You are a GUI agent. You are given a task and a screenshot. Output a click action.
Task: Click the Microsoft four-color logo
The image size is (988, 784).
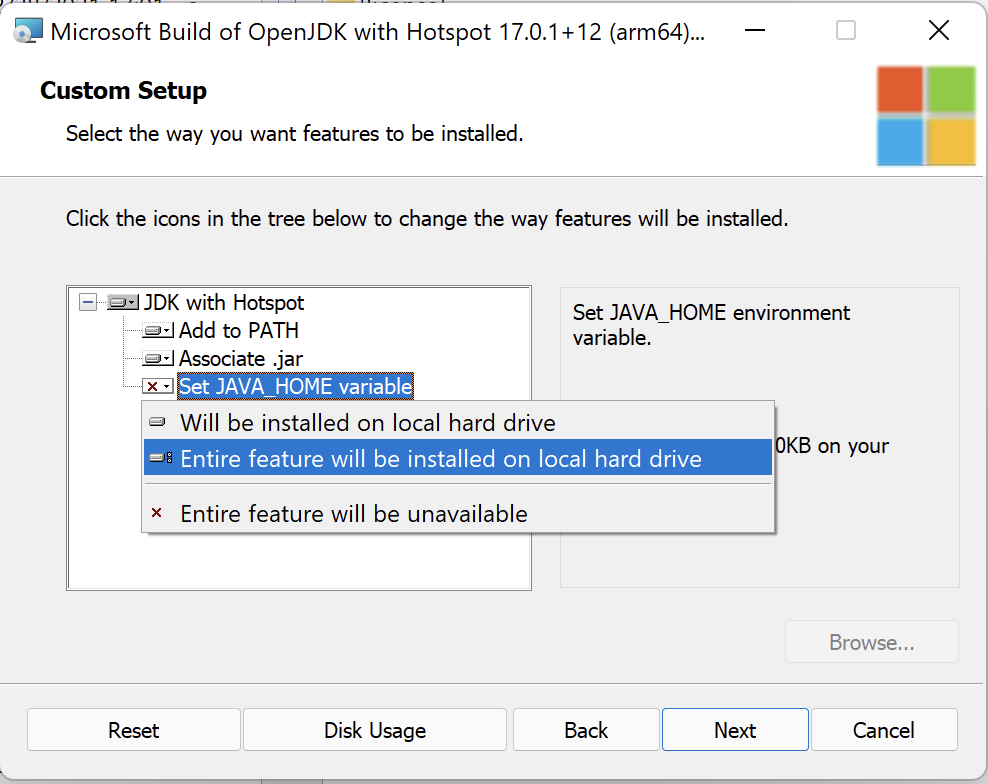926,115
